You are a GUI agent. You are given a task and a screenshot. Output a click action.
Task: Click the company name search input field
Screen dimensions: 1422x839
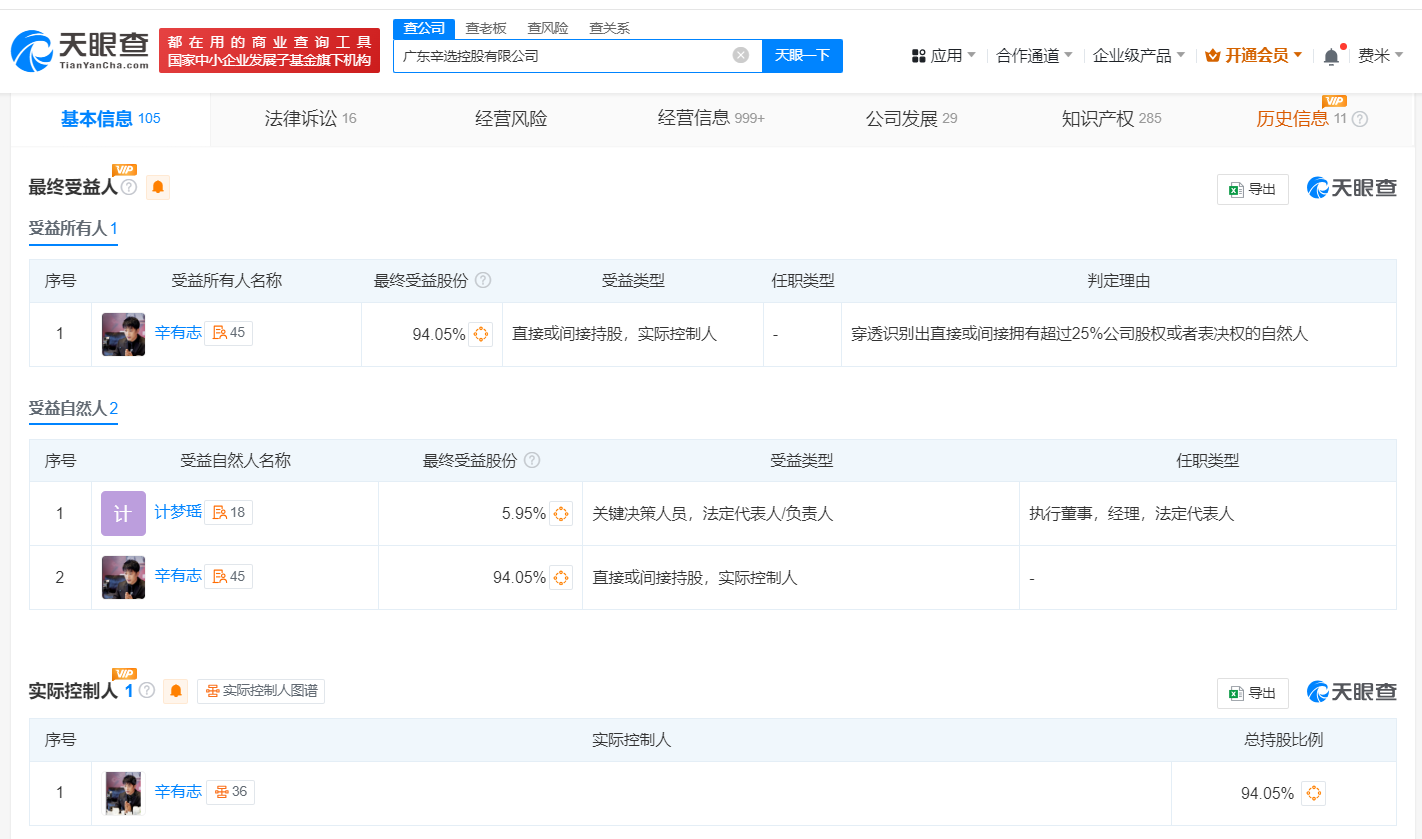pos(560,56)
